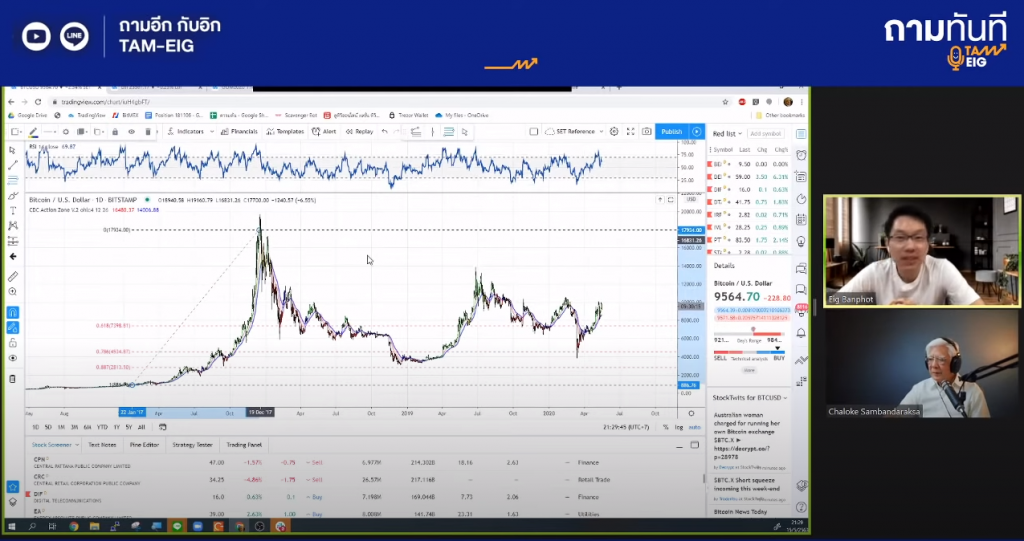Open the Notifications bell icon on right sidebar
1024x541 pixels.
point(801,333)
